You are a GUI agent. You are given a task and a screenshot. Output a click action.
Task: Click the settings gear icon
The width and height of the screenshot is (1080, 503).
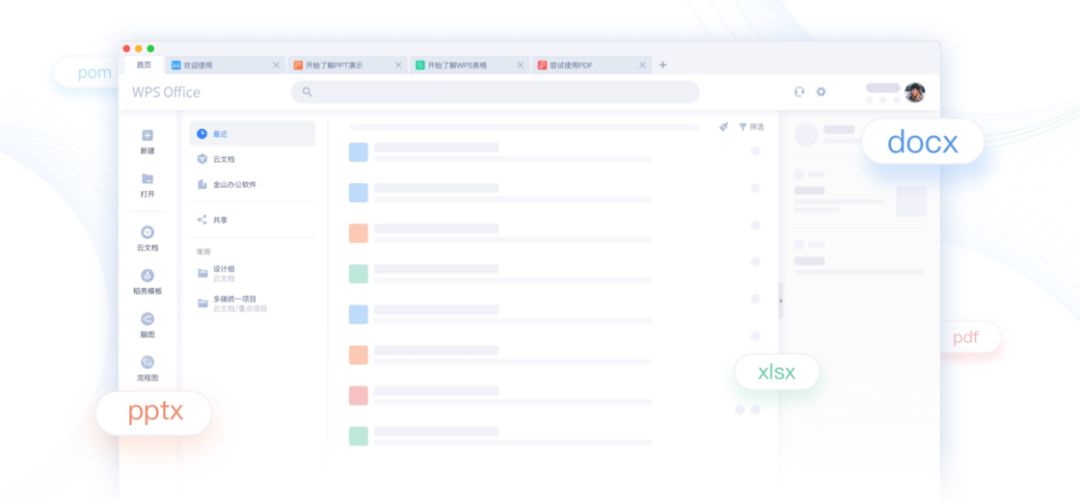pyautogui.click(x=821, y=92)
